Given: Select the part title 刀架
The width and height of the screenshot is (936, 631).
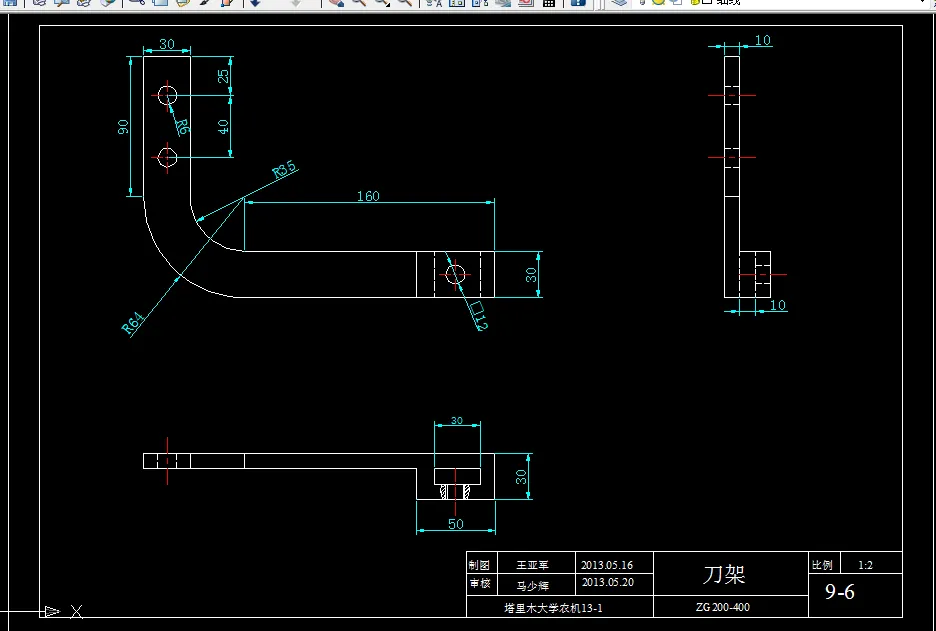Looking at the screenshot, I should (x=724, y=574).
